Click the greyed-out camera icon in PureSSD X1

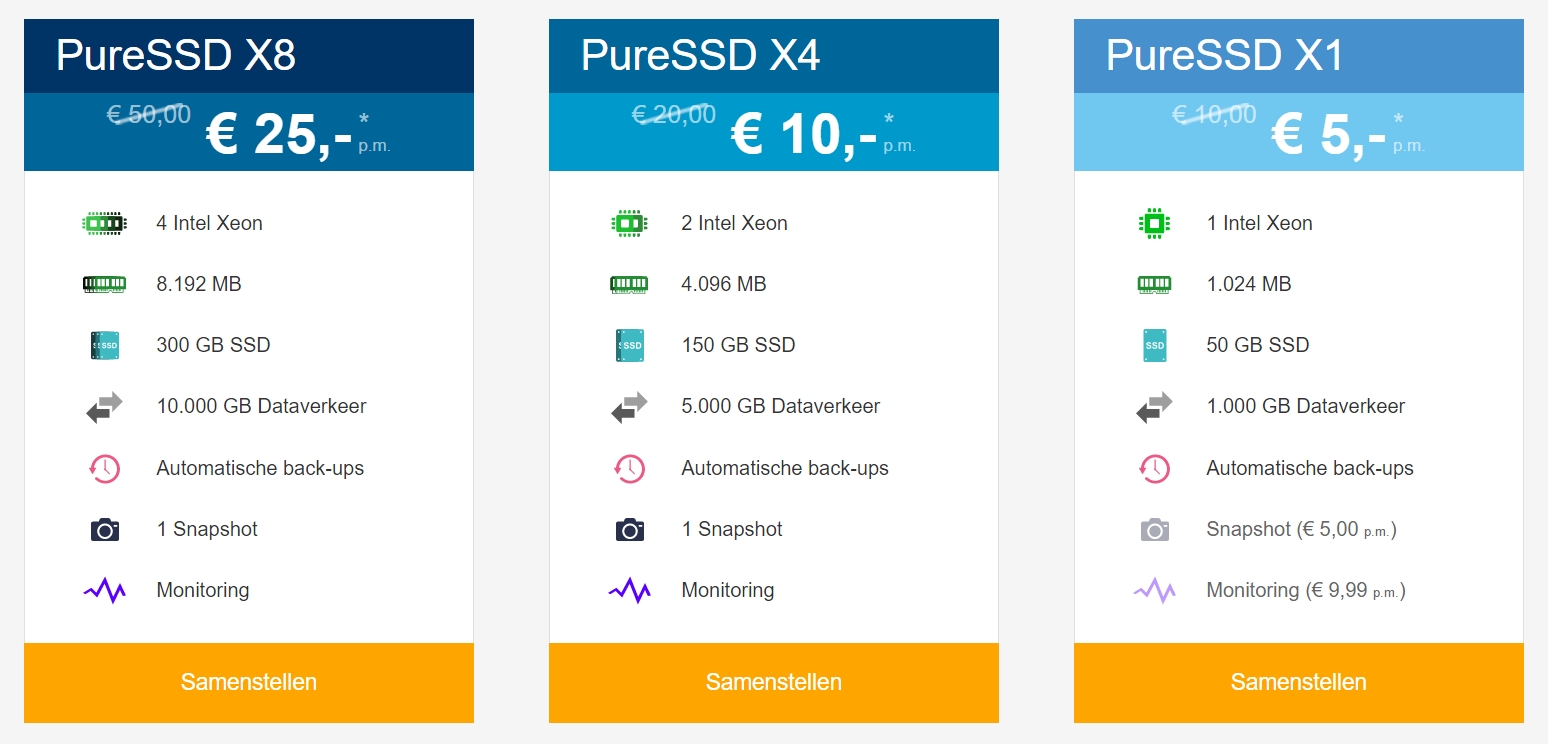coord(1154,530)
